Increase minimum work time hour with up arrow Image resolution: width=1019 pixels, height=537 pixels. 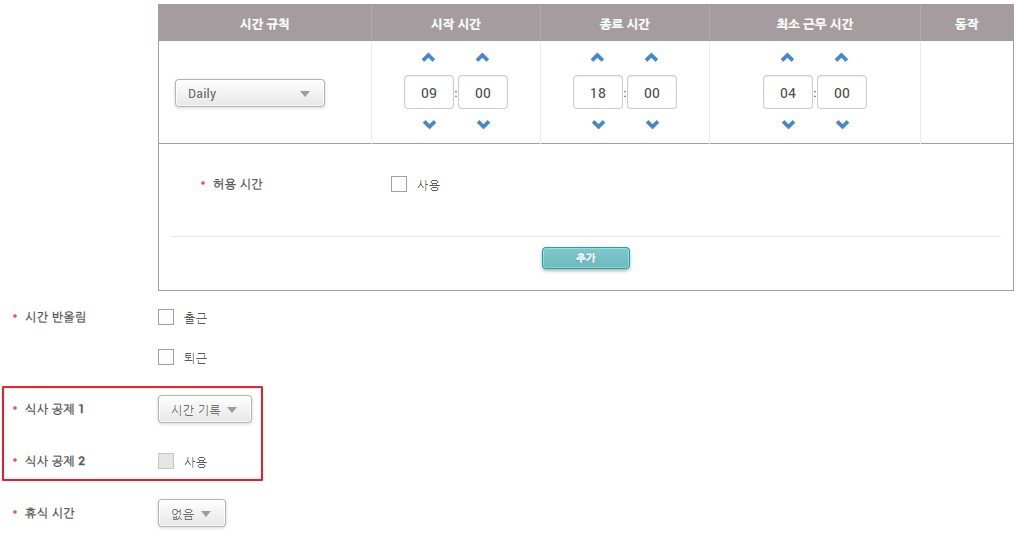click(x=788, y=58)
